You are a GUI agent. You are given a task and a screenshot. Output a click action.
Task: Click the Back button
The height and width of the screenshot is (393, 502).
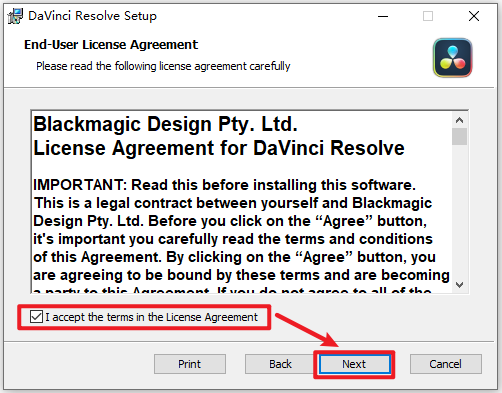point(280,364)
